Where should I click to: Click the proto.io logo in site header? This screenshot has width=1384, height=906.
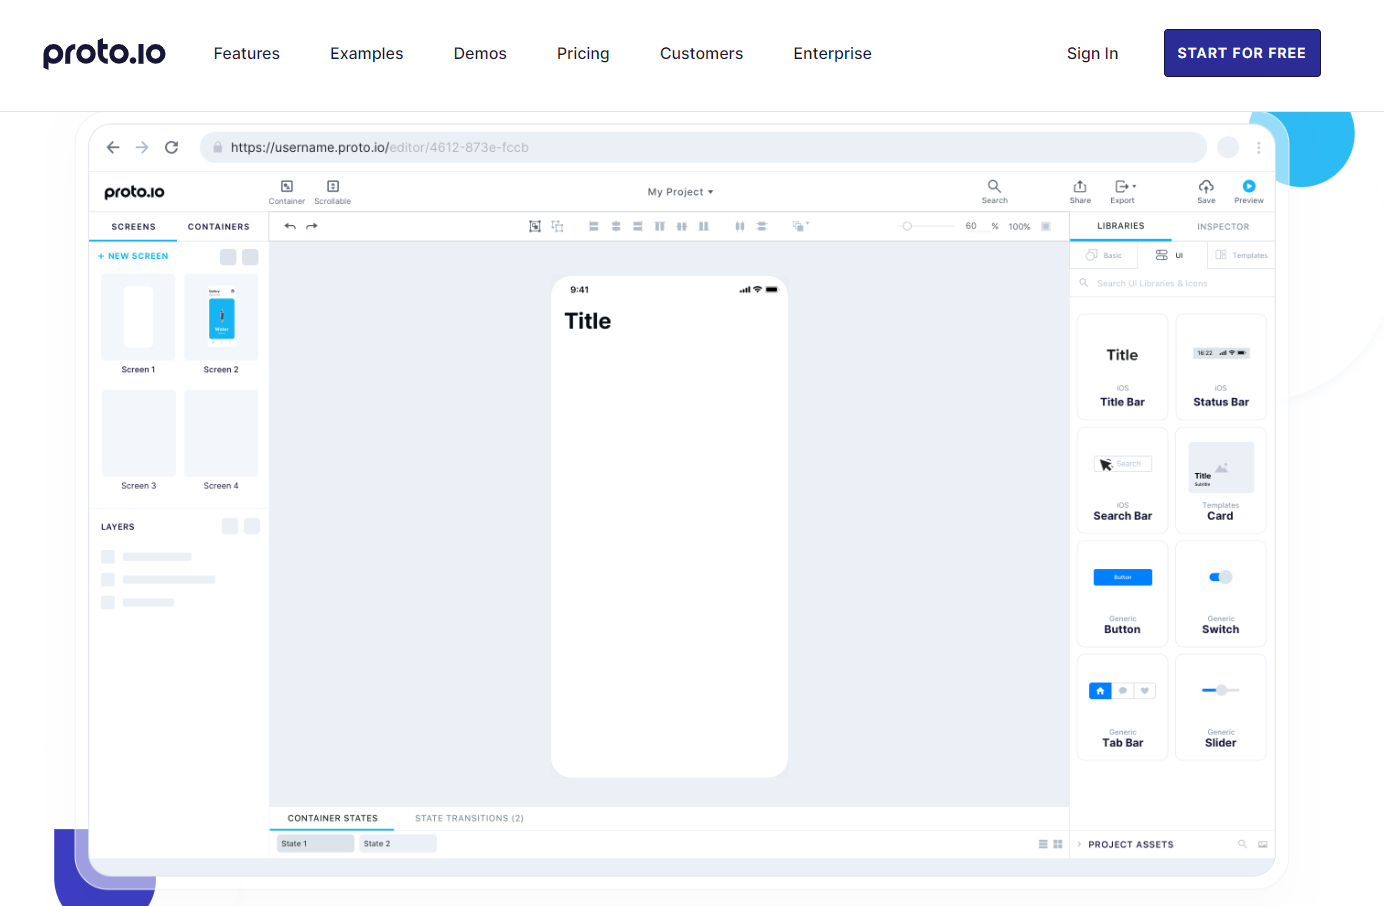tap(104, 53)
